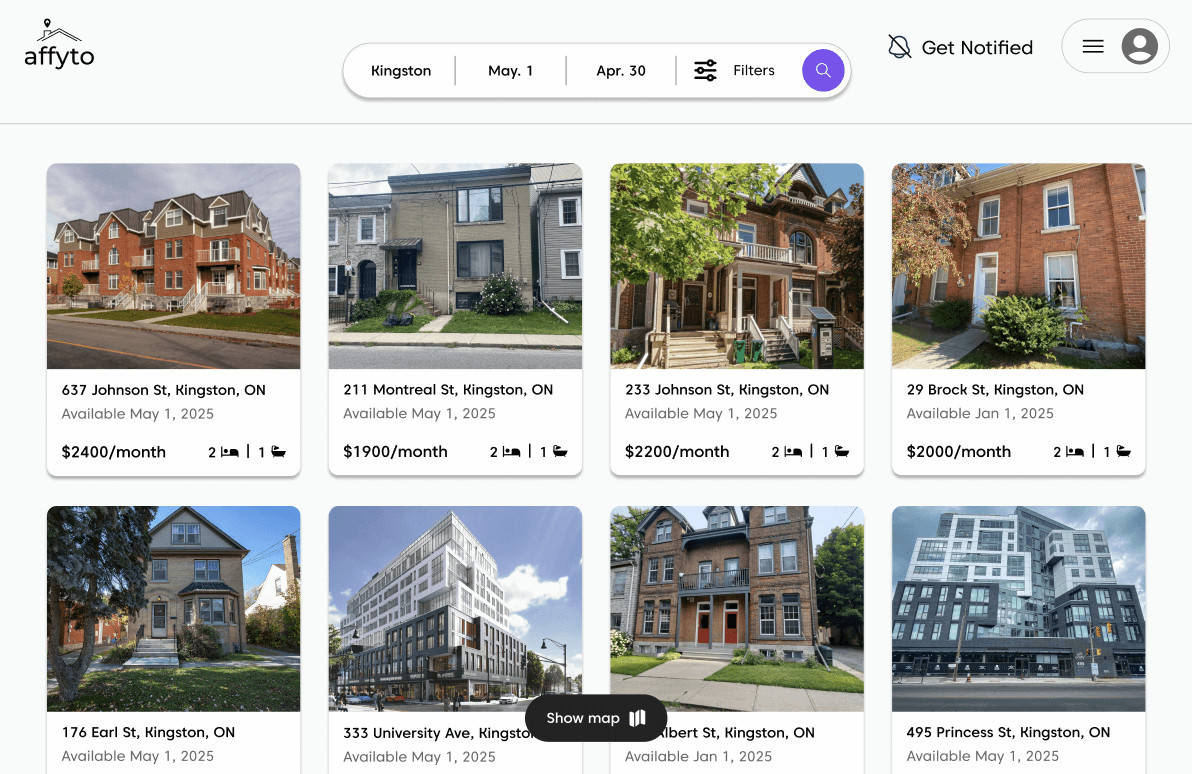Click the 233 Johnson St, Kingston, ON address
This screenshot has height=774, width=1192.
[727, 389]
